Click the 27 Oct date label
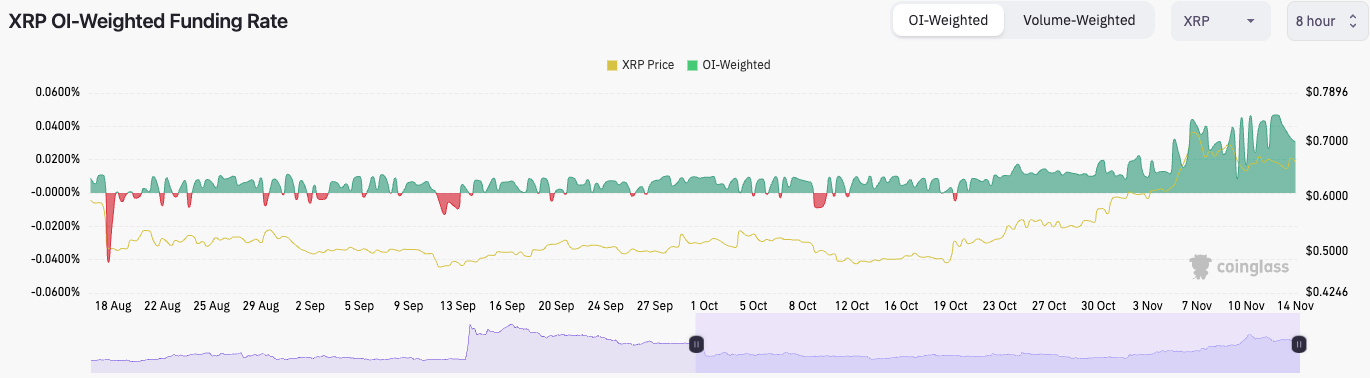Image resolution: width=1370 pixels, height=378 pixels. [1049, 306]
